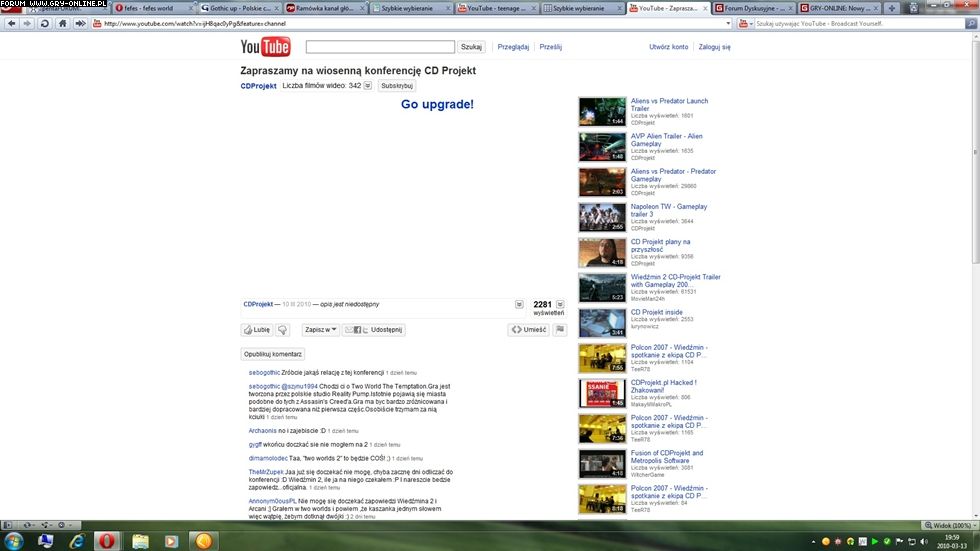The width and height of the screenshot is (980, 551).
Task: Click the Szukaj search button
Action: coord(471,47)
